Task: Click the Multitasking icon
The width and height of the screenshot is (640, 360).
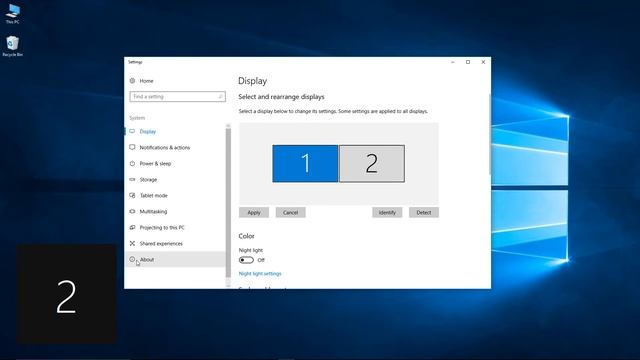Action: (132, 211)
